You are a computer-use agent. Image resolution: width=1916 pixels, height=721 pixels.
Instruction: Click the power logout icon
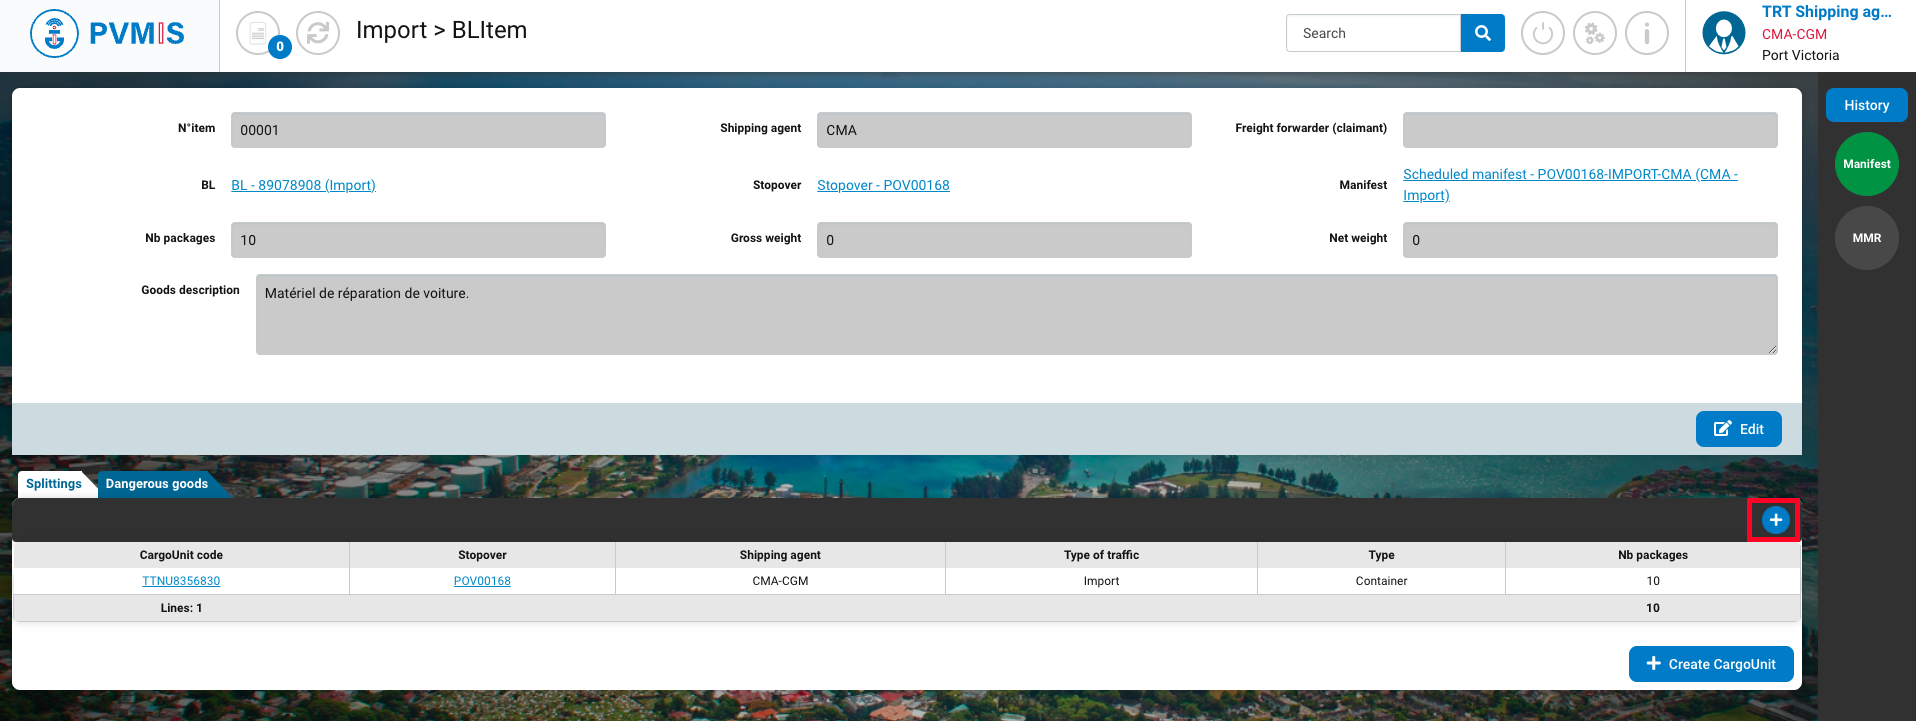[x=1542, y=34]
